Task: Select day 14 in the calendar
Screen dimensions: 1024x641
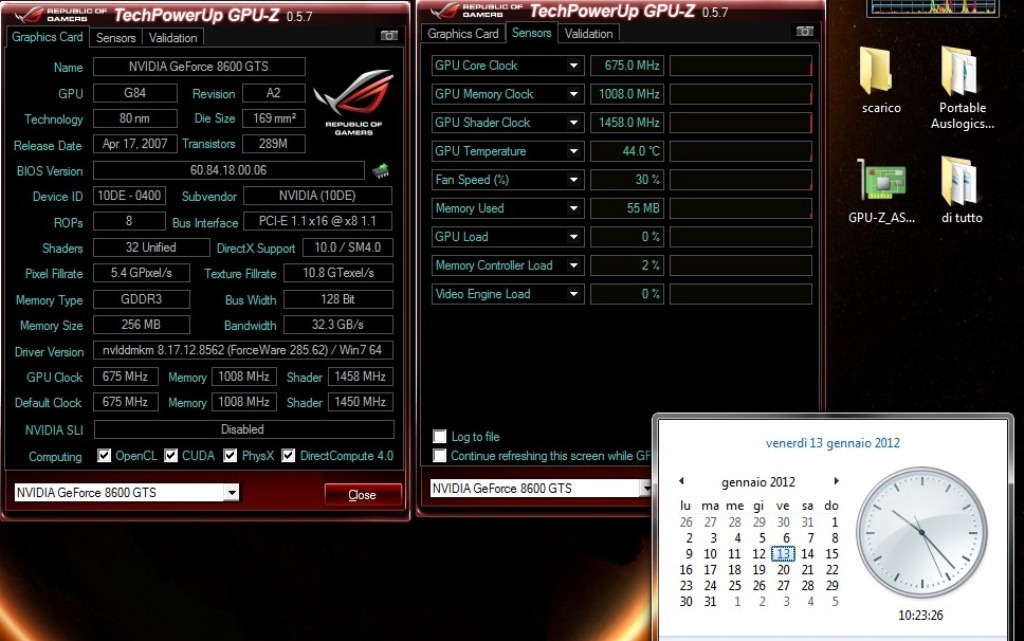Action: pos(807,554)
